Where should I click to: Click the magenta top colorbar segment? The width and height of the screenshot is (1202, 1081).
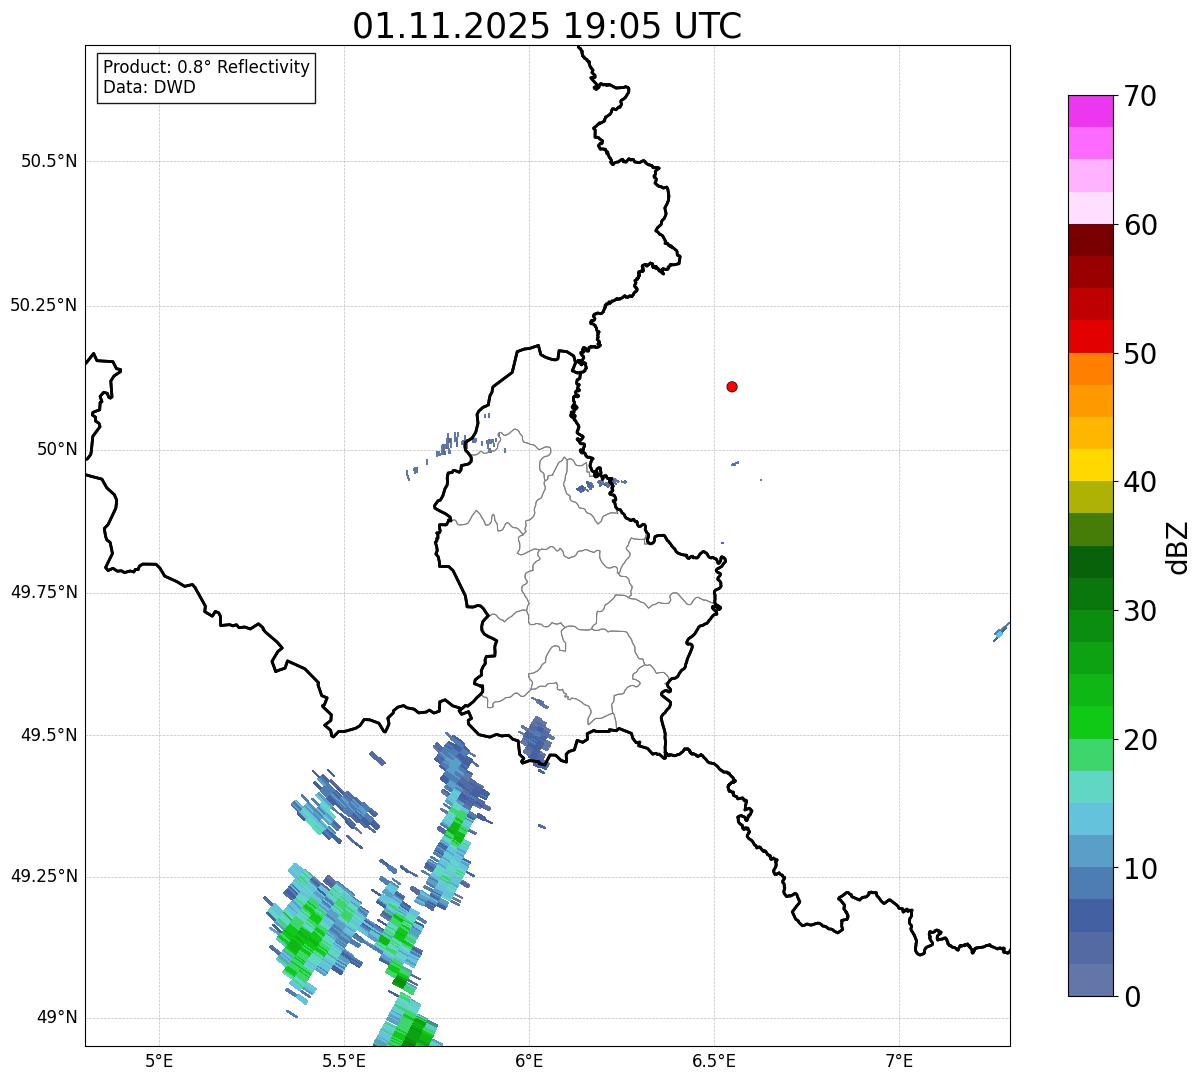click(1090, 111)
